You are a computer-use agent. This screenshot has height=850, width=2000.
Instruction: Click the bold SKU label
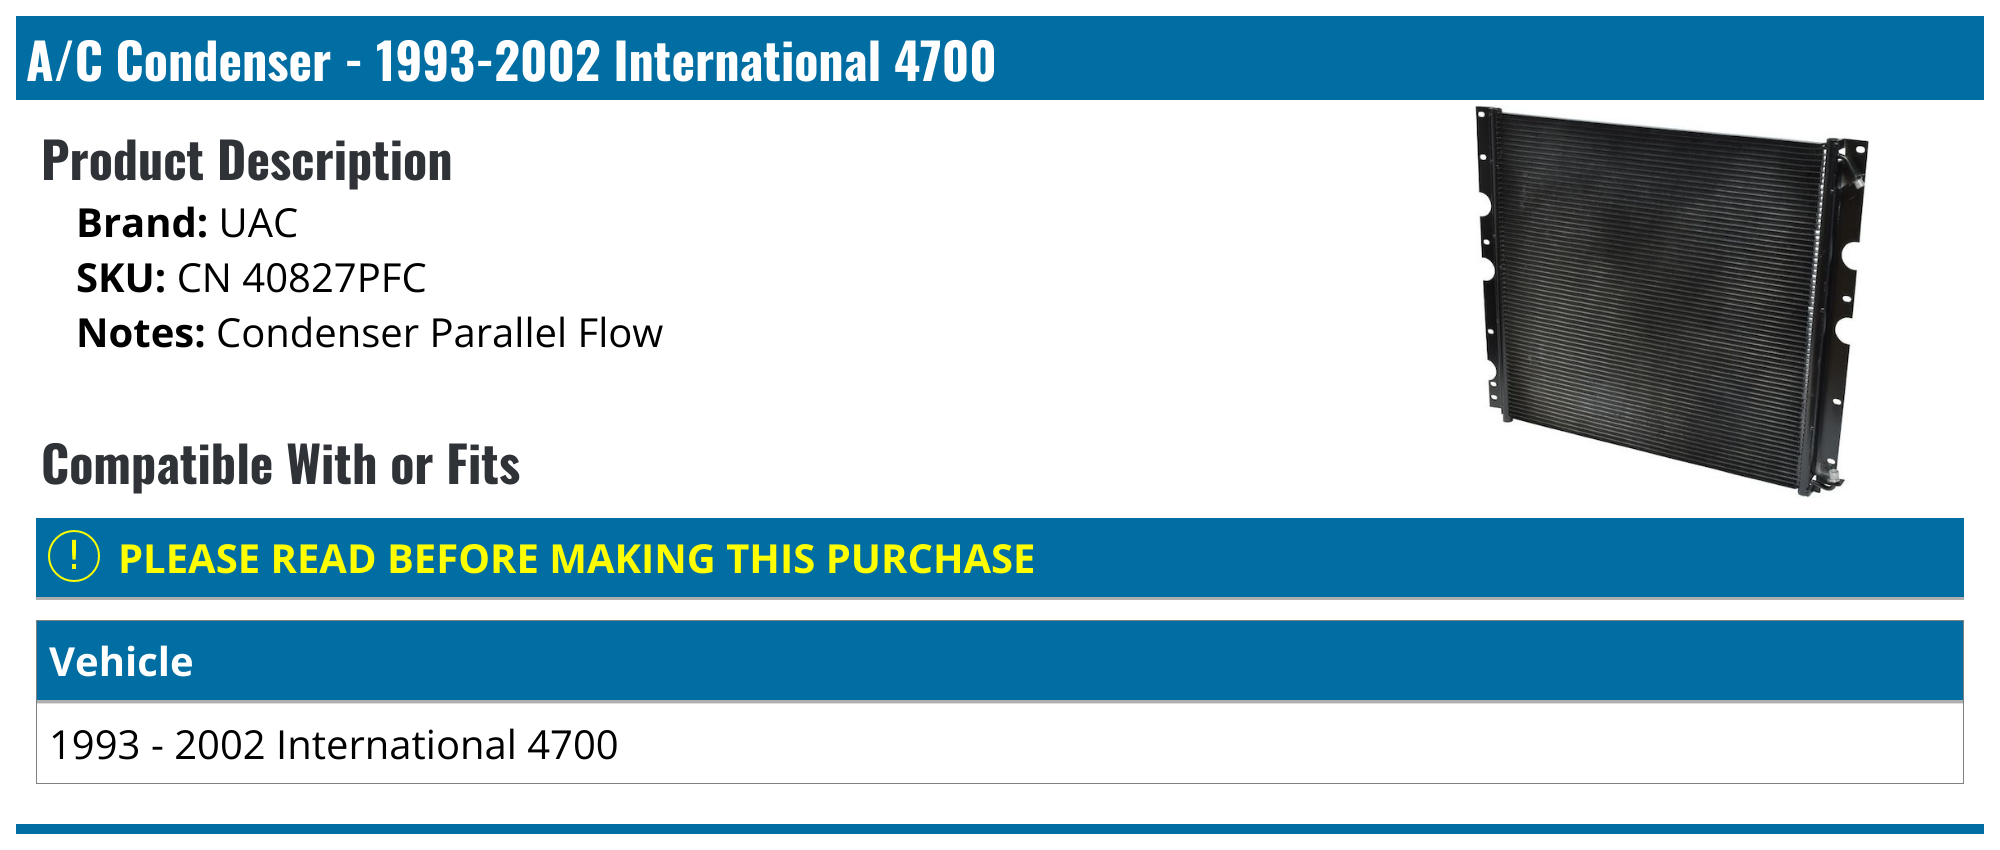[x=121, y=278]
